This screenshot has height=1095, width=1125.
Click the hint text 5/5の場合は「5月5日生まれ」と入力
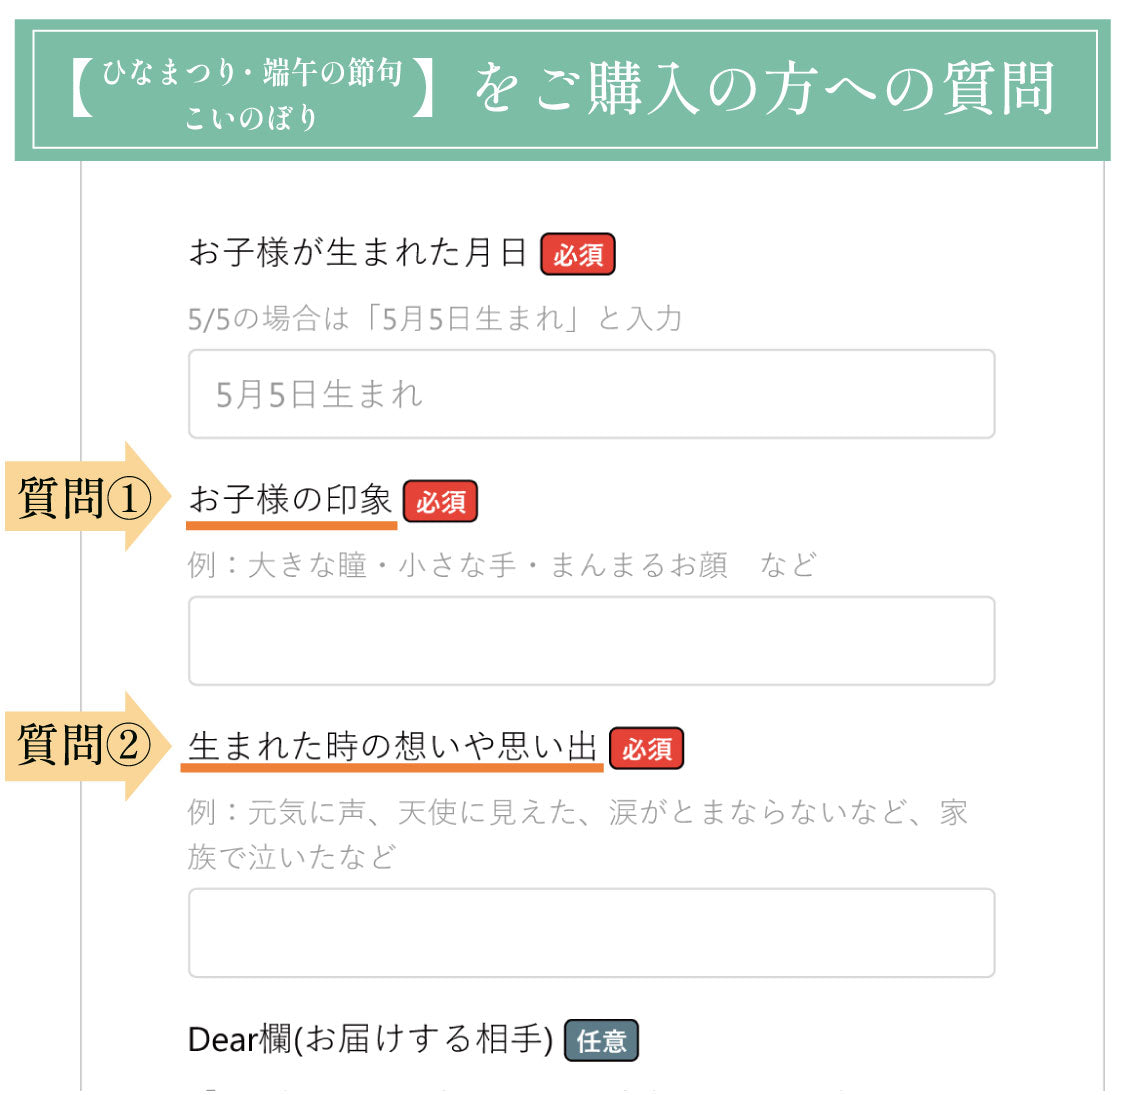pyautogui.click(x=435, y=319)
